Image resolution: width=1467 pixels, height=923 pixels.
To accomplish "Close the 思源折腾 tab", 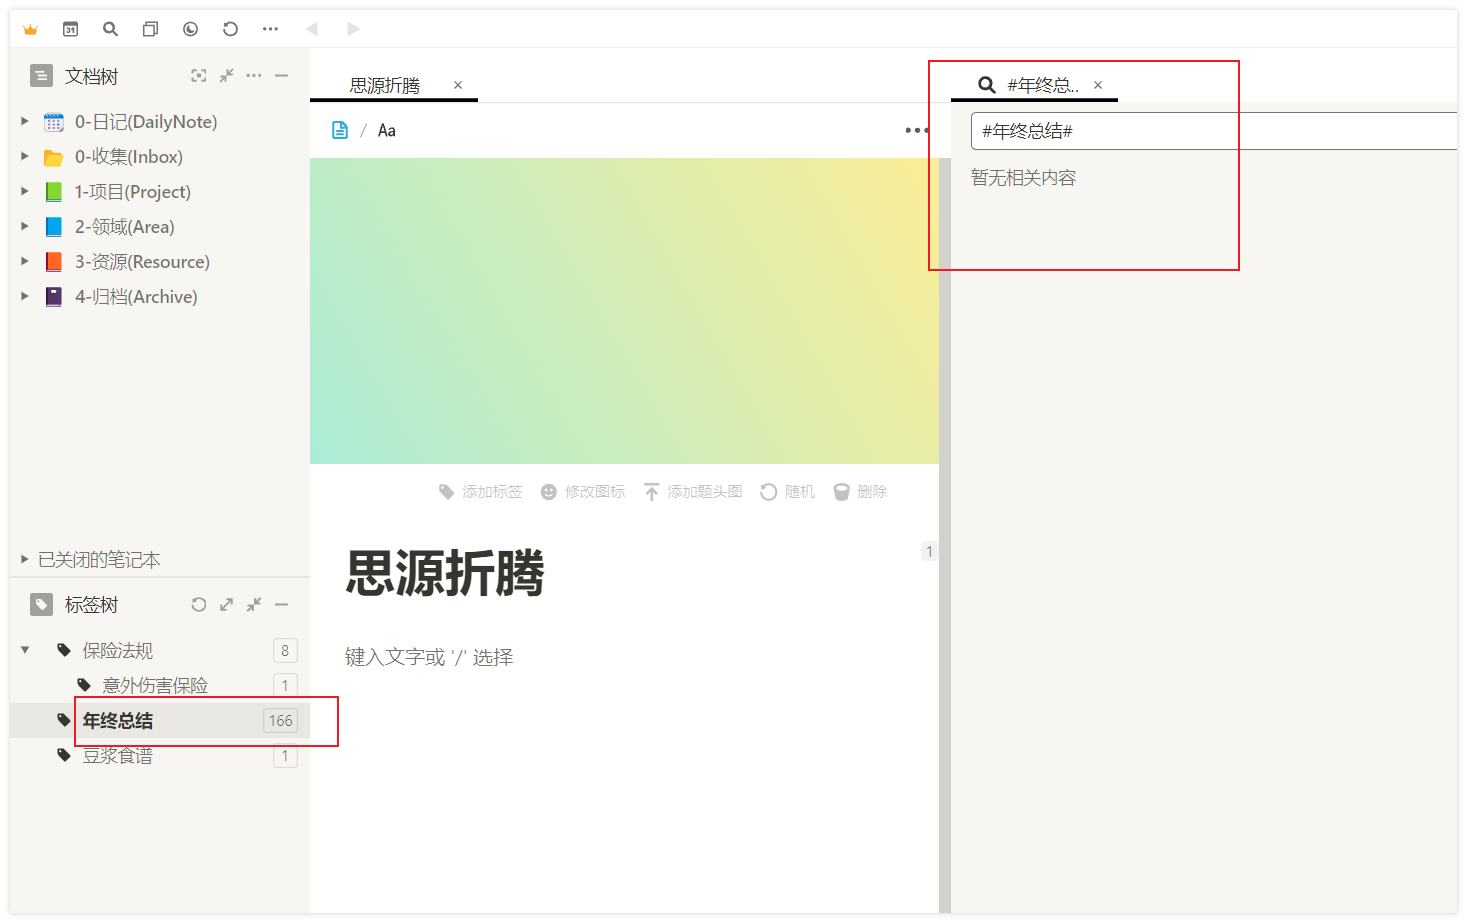I will [458, 85].
